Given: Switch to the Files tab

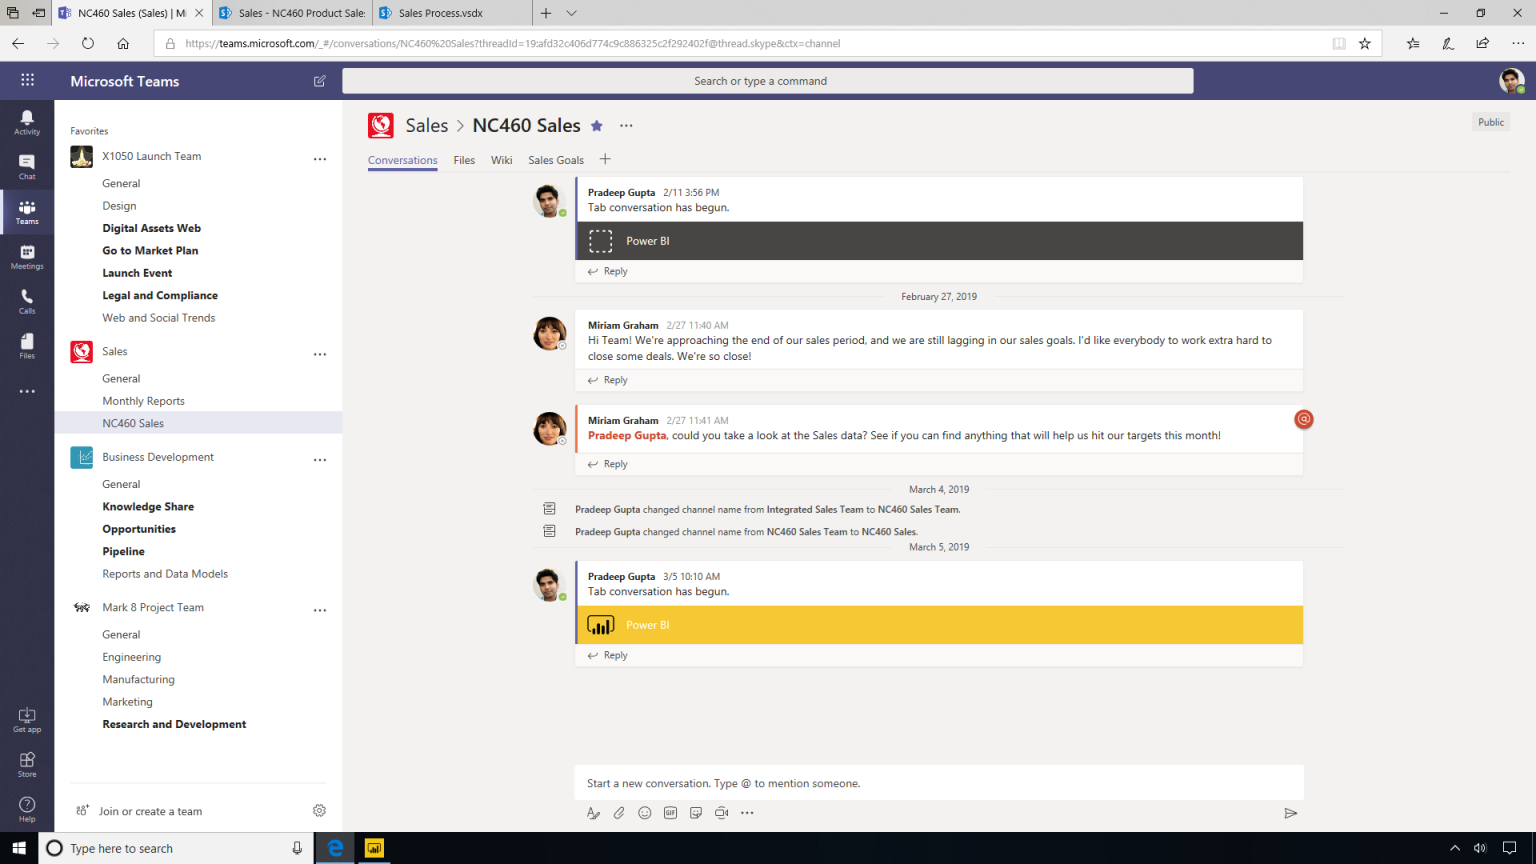Looking at the screenshot, I should (464, 160).
